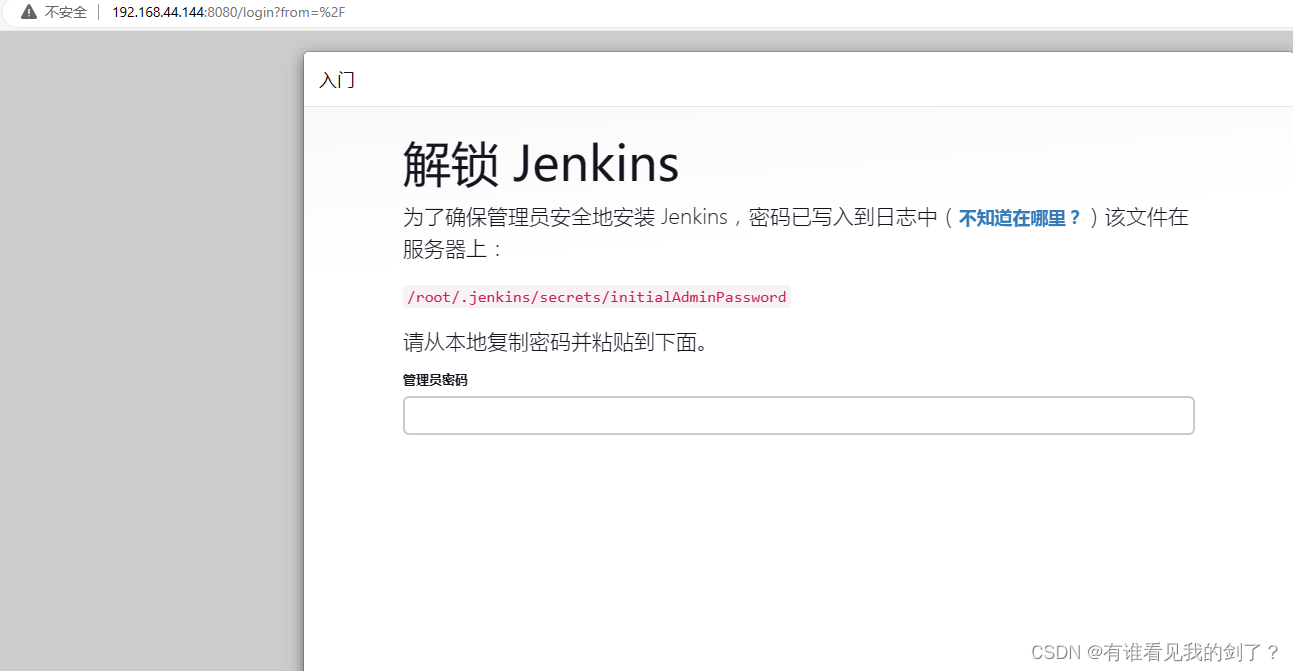
Task: Focus the 管理员密码 password input field
Action: [798, 416]
